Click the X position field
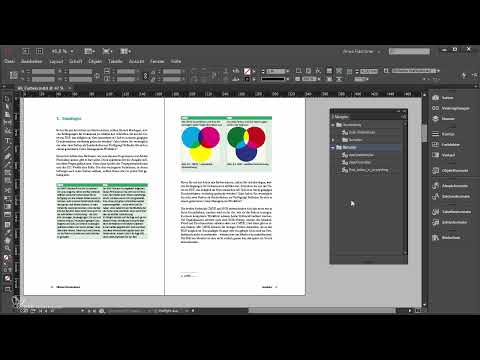This screenshot has height=360, width=480. point(43,72)
